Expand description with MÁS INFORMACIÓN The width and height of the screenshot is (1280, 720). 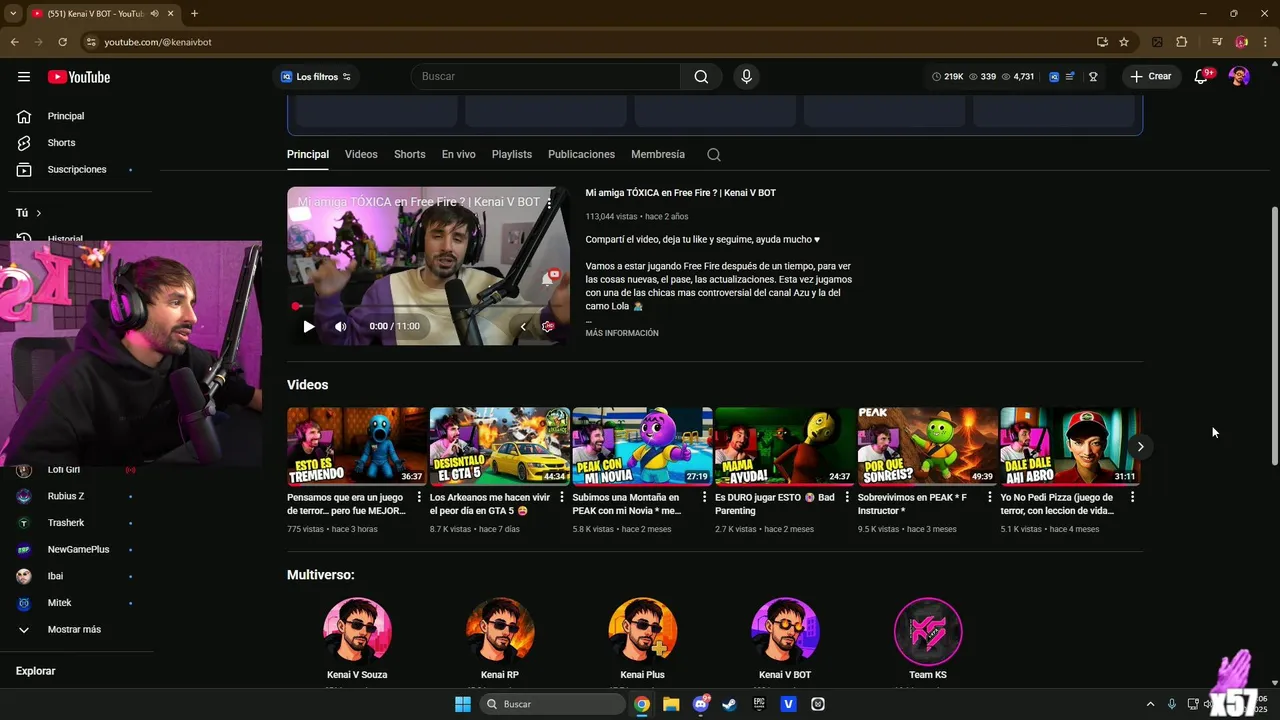[x=622, y=333]
